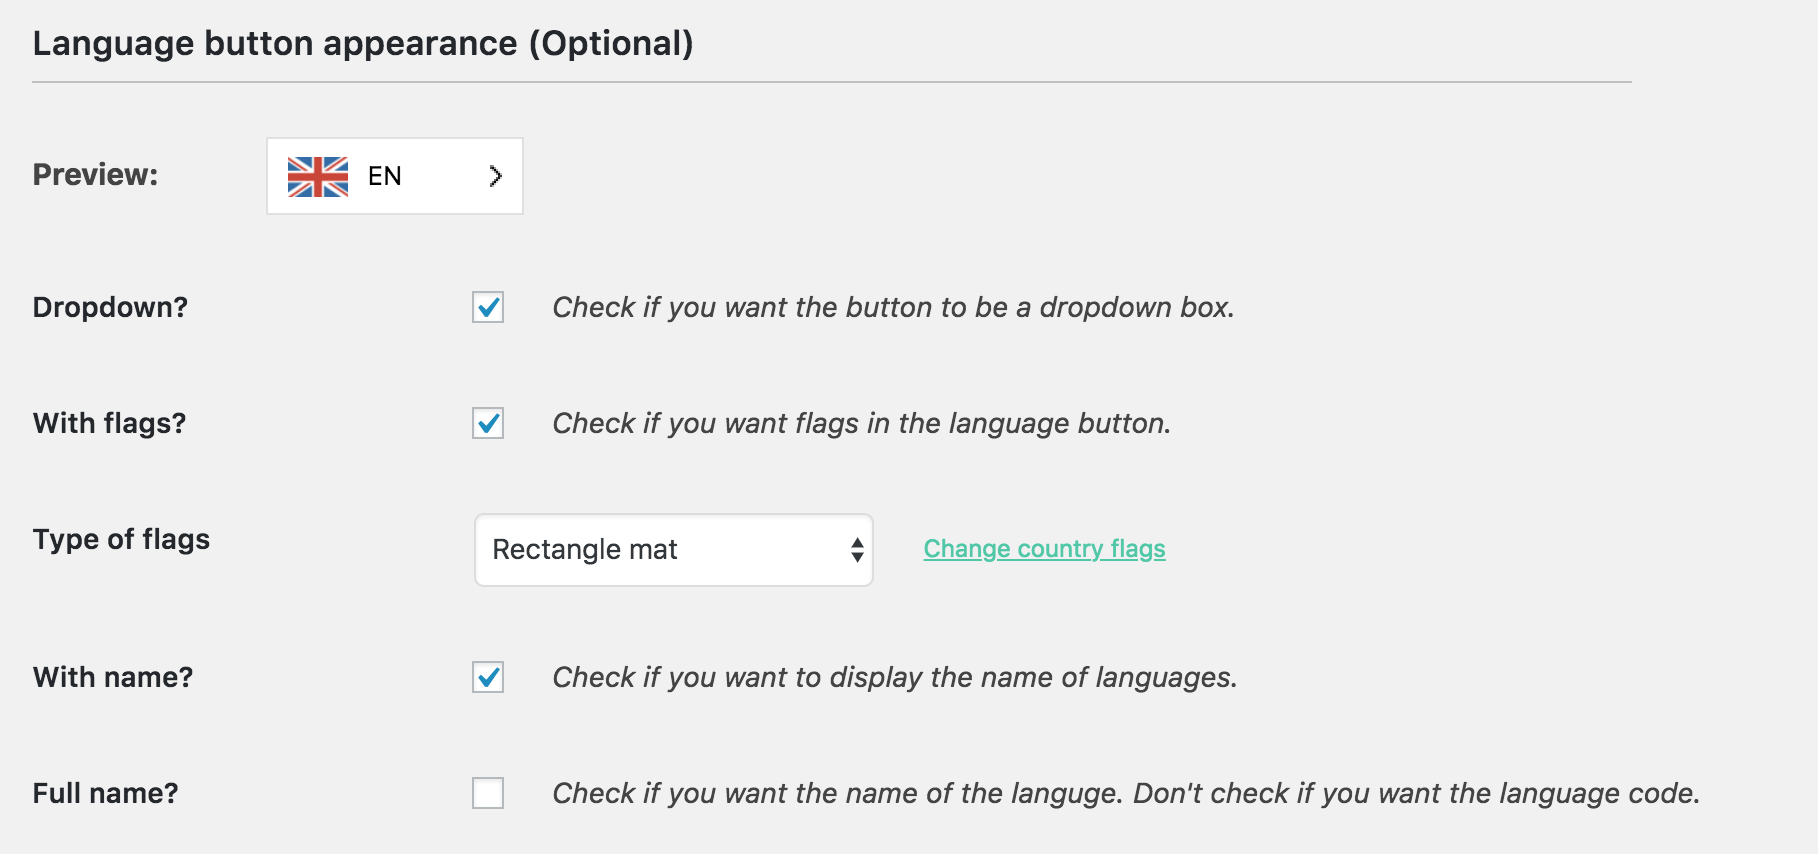This screenshot has width=1818, height=854.
Task: Click the Preview: label
Action: coord(95,175)
